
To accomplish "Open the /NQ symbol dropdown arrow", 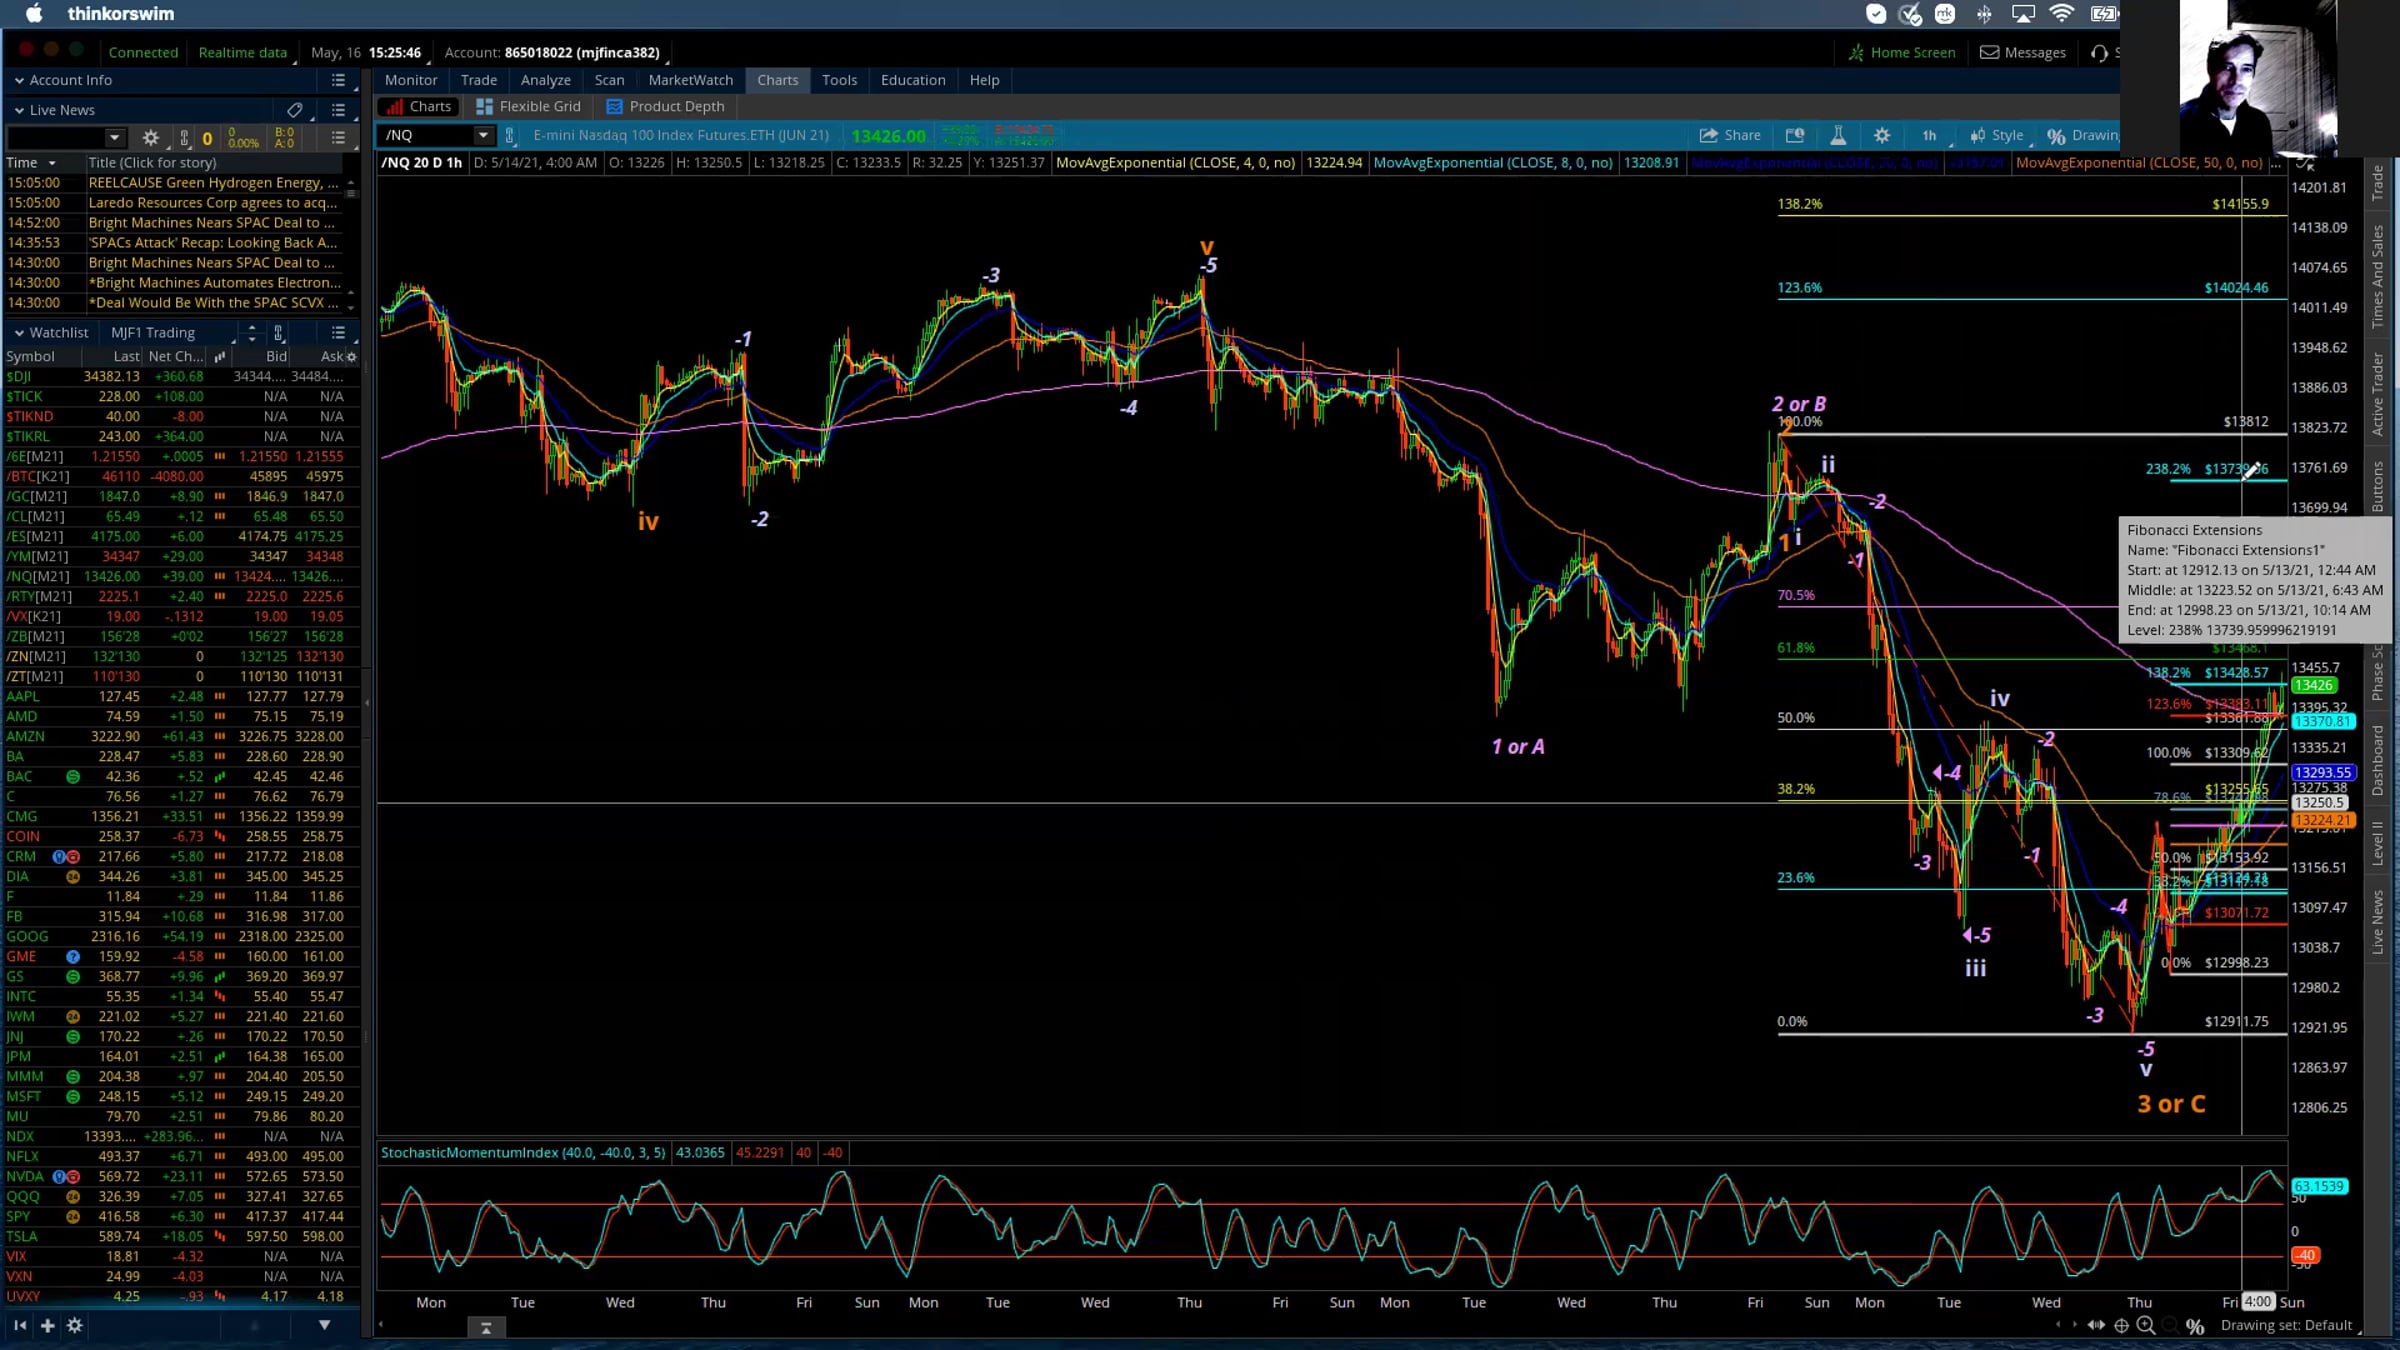I will pos(483,135).
